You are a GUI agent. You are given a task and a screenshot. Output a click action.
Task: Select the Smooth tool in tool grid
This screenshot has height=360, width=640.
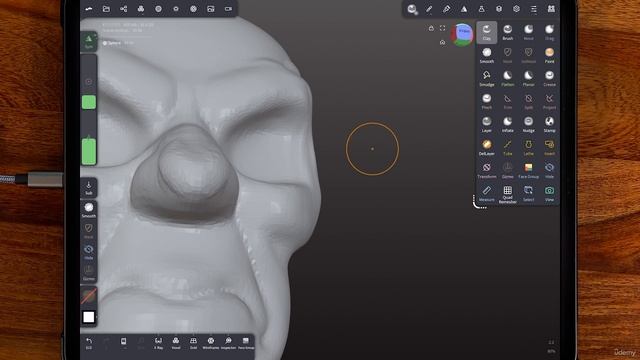click(x=487, y=55)
